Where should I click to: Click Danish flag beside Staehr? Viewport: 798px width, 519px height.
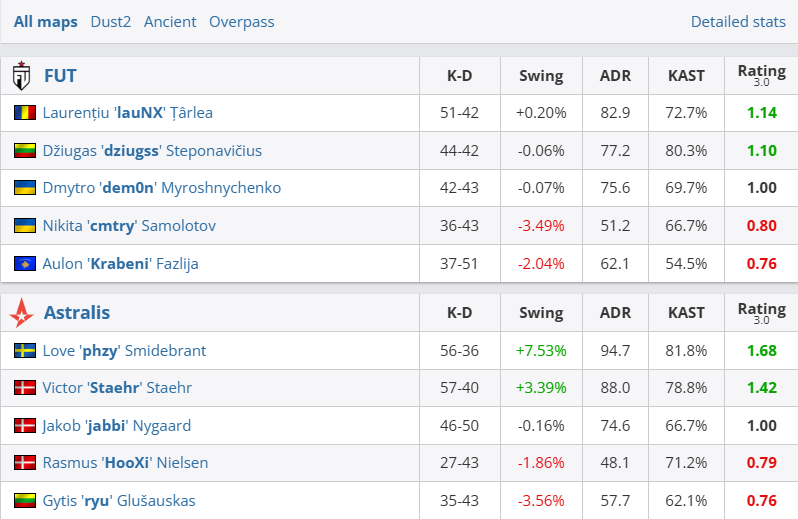(x=25, y=388)
